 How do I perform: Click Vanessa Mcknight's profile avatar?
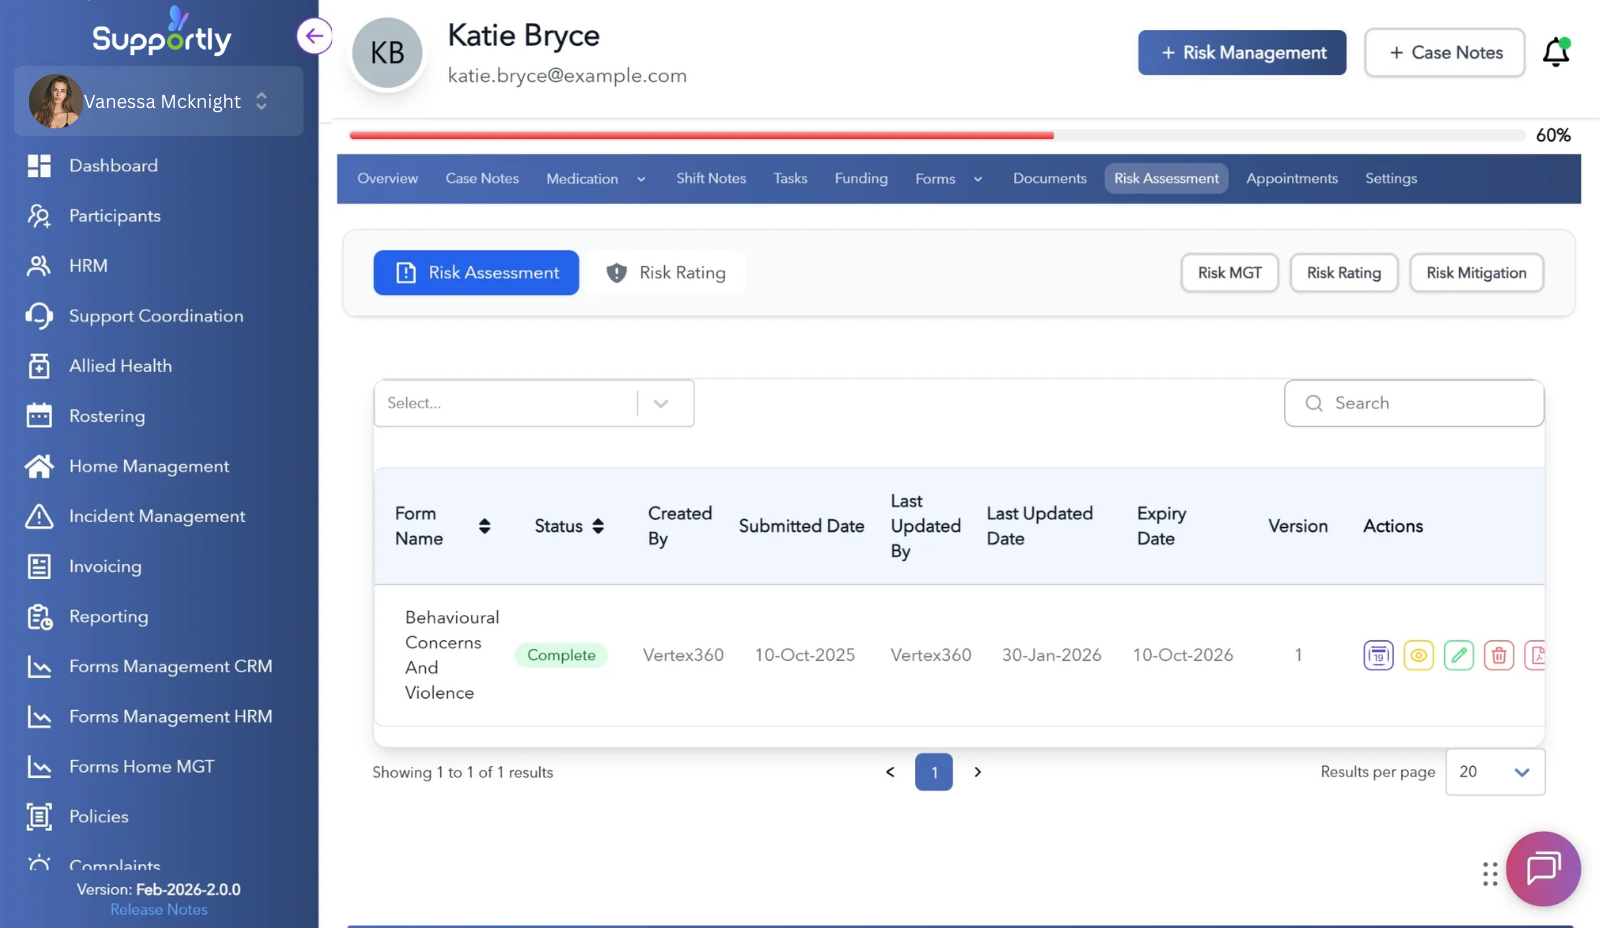pyautogui.click(x=55, y=101)
